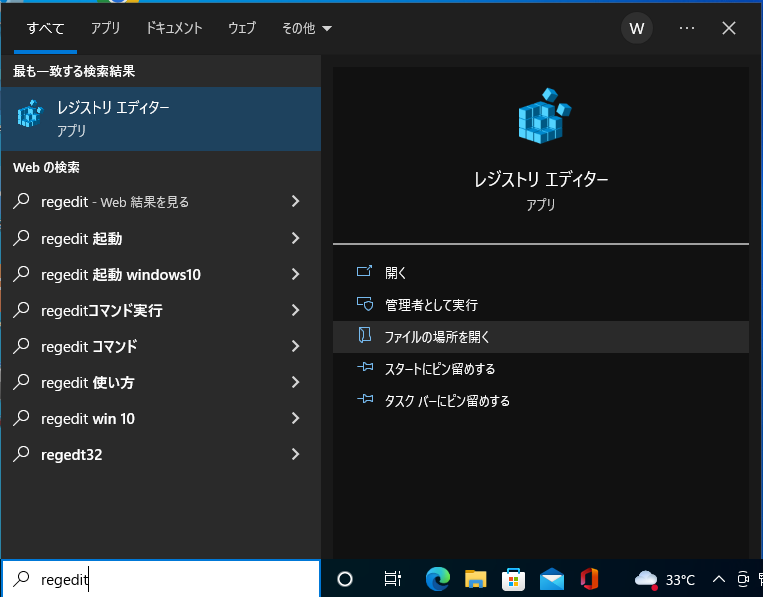Switch to the ドキュメント tab
Viewport: 763px width, 597px height.
(174, 28)
